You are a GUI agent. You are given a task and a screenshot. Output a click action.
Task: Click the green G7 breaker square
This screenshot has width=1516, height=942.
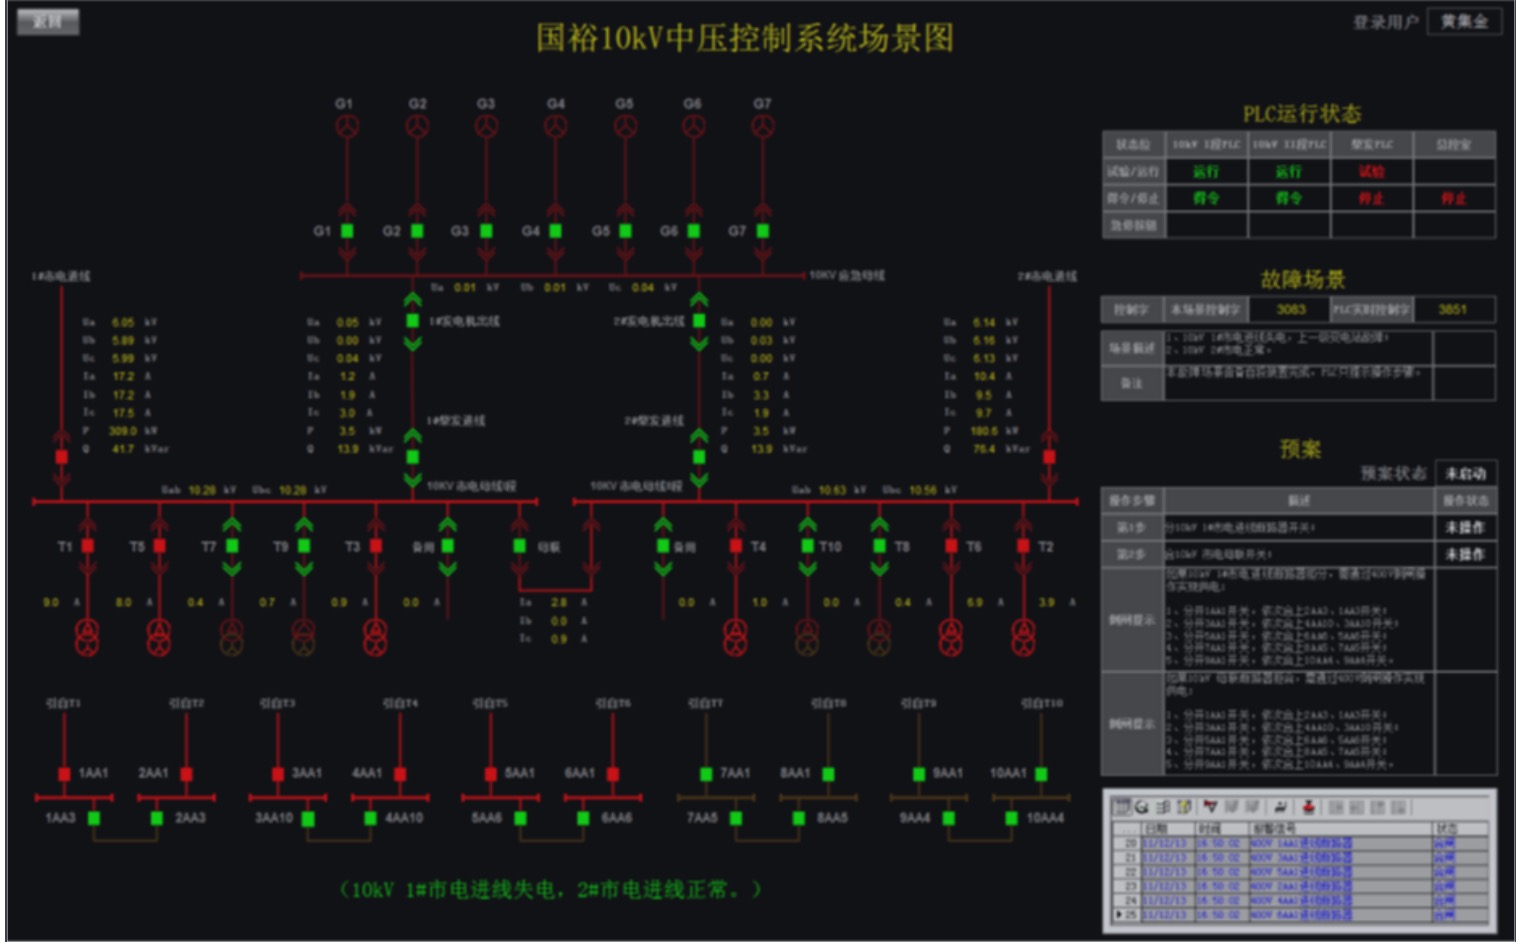(x=763, y=231)
